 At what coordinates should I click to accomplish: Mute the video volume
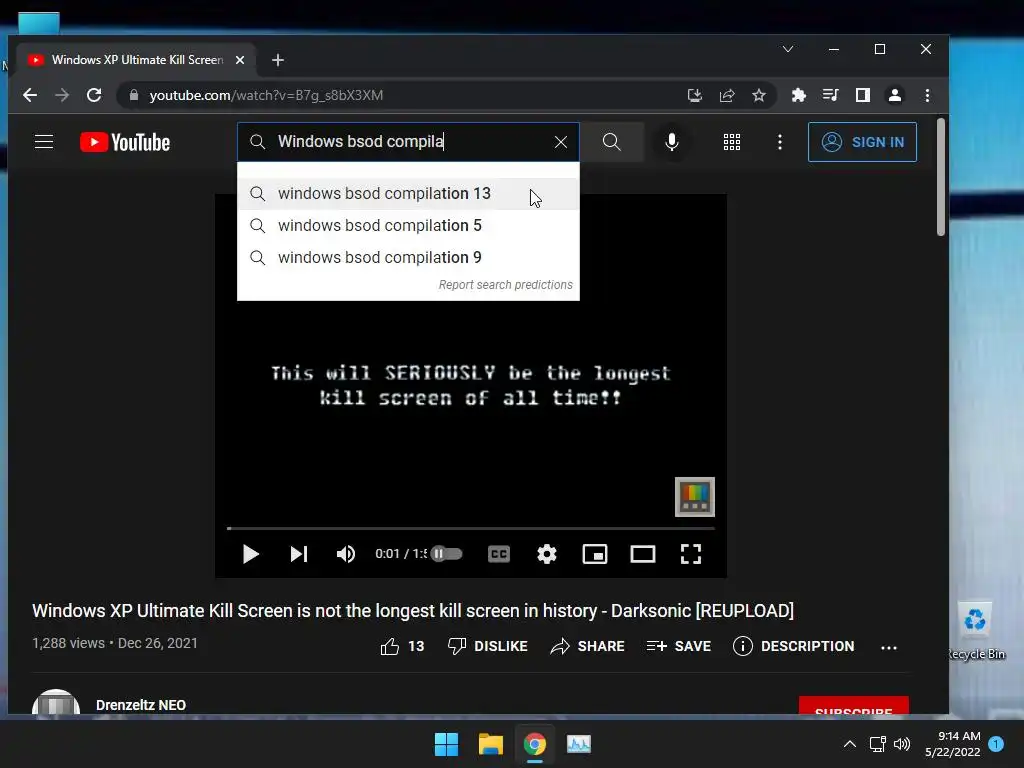(x=345, y=554)
